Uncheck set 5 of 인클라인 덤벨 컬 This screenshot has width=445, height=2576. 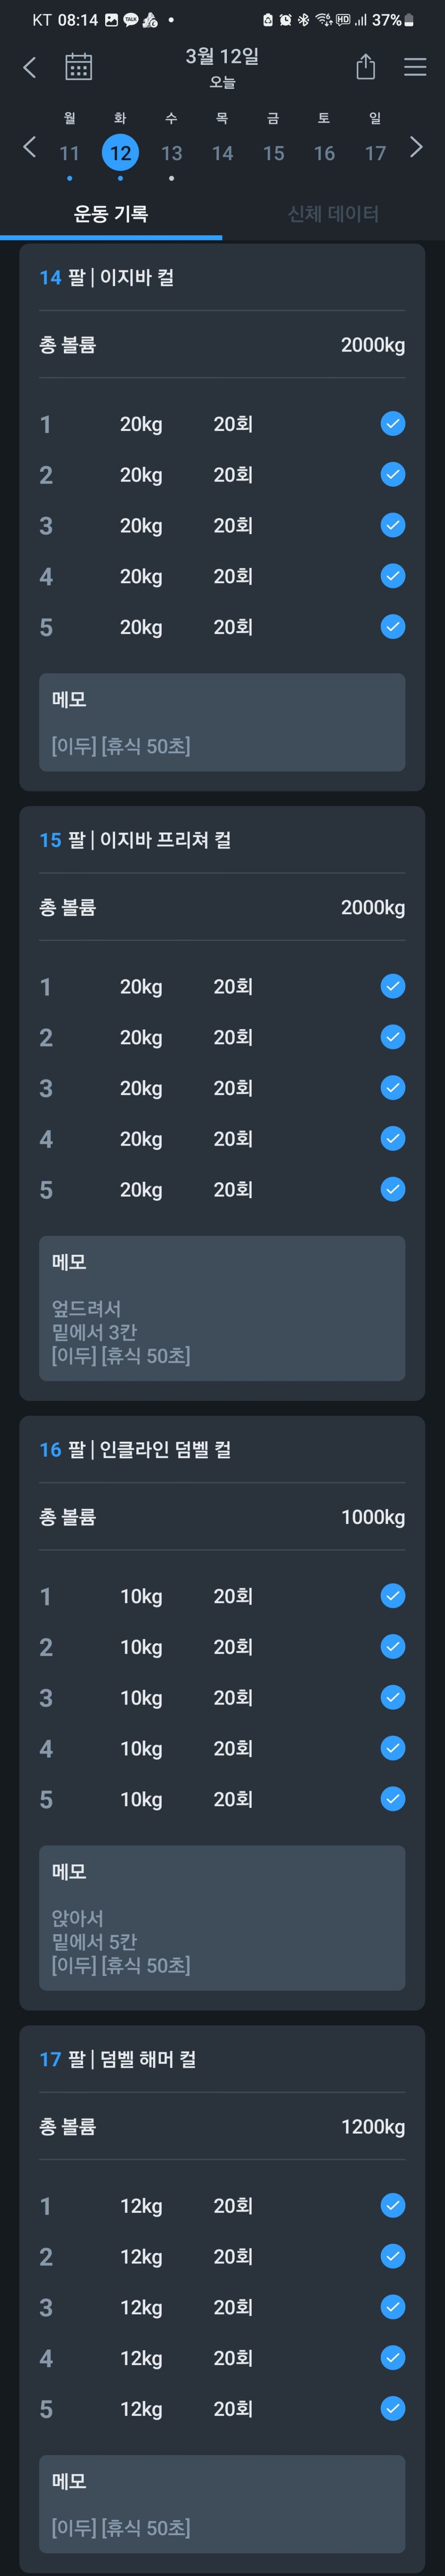pos(392,1799)
